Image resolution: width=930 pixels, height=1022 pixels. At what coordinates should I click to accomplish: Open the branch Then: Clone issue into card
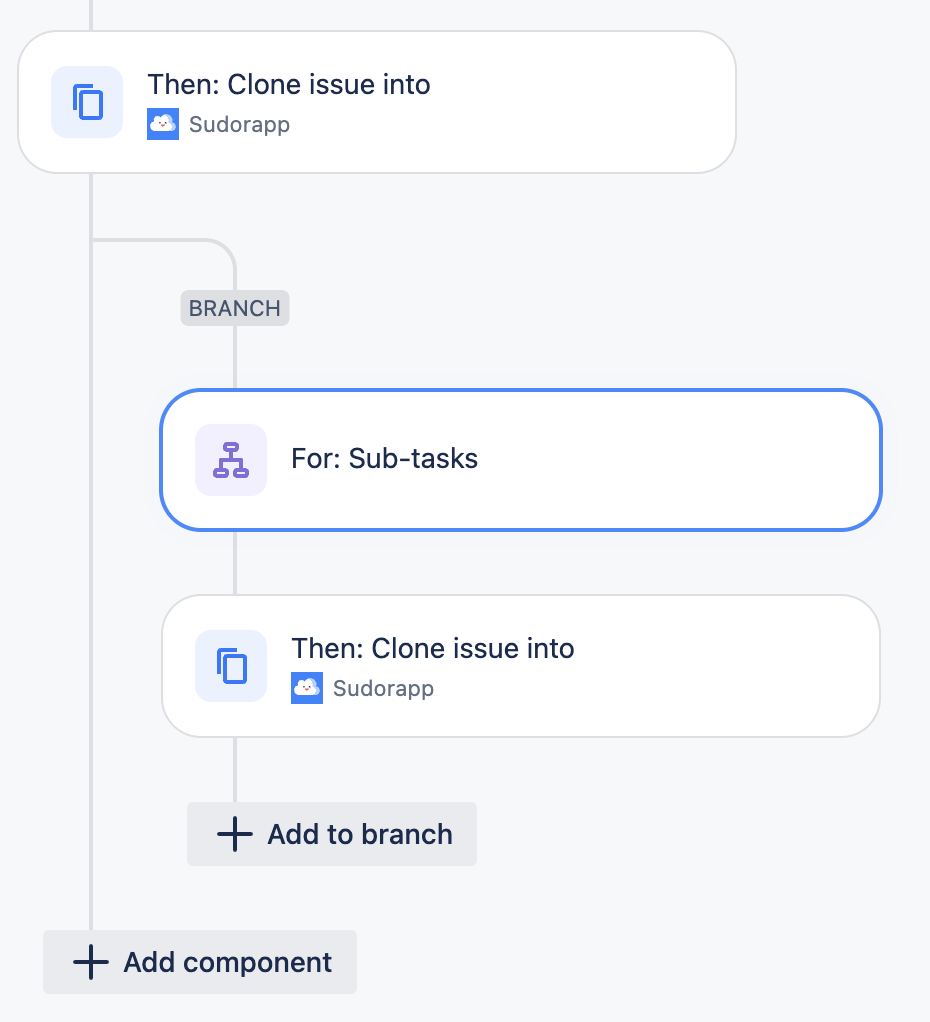(x=521, y=666)
